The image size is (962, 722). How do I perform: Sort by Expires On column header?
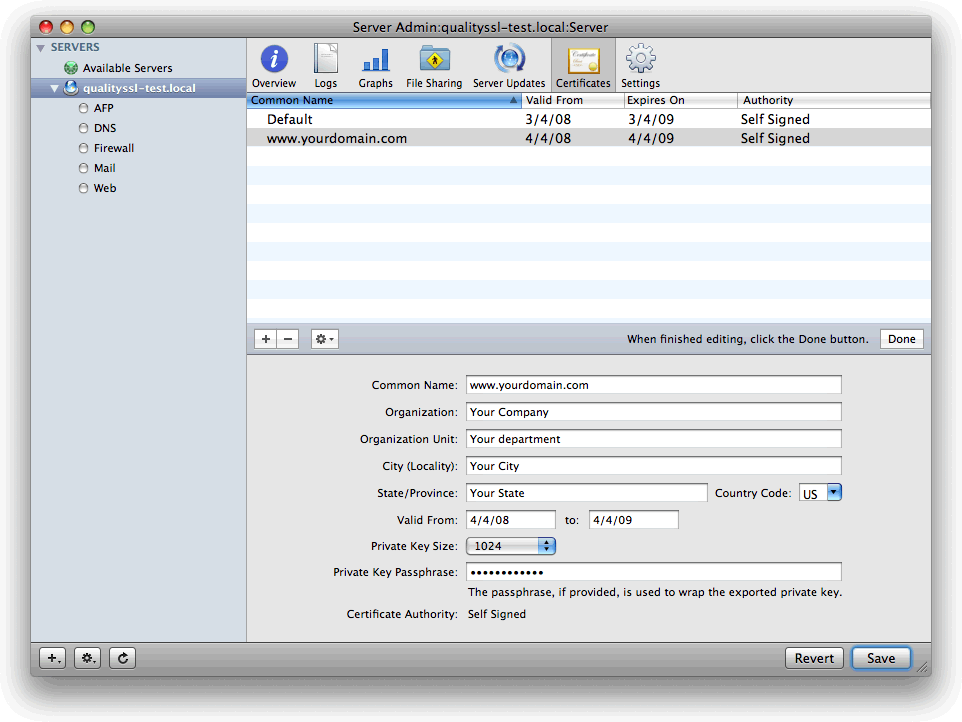pos(680,100)
